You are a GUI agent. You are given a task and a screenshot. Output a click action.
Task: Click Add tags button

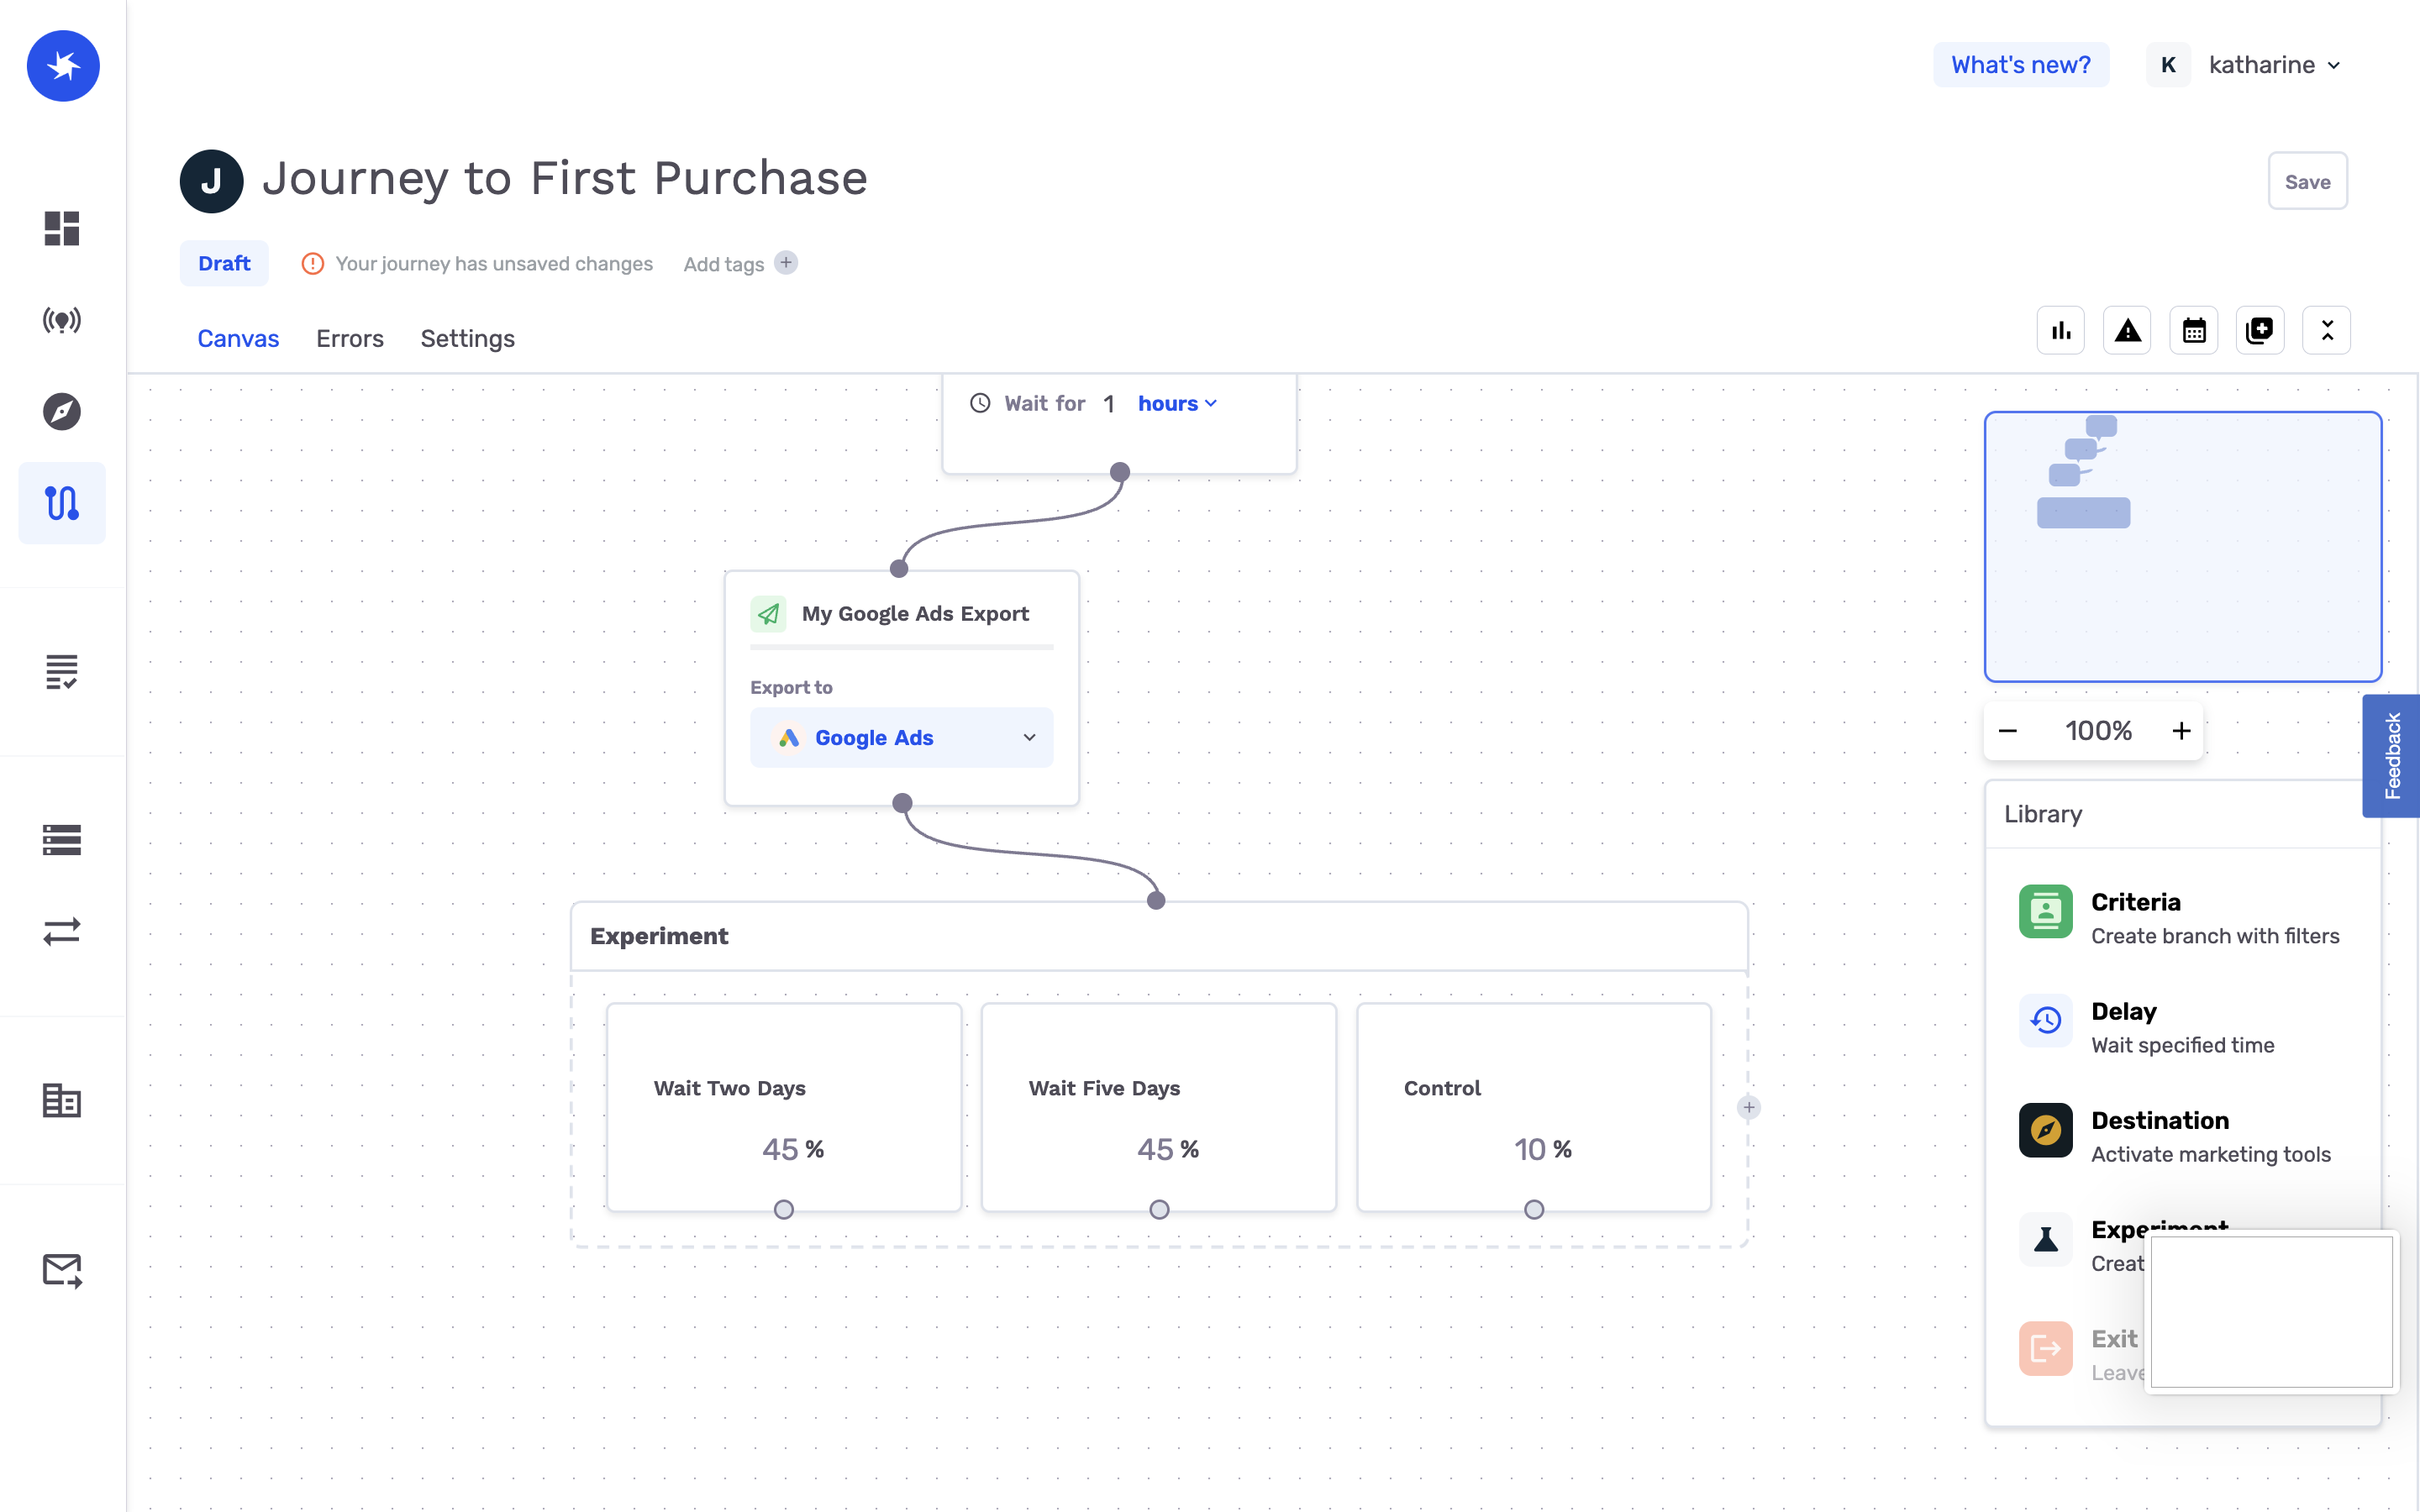click(786, 263)
